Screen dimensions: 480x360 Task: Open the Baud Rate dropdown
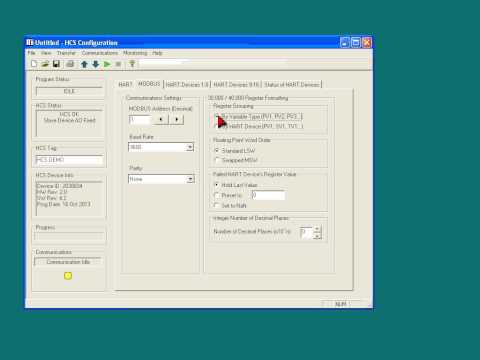tap(190, 147)
